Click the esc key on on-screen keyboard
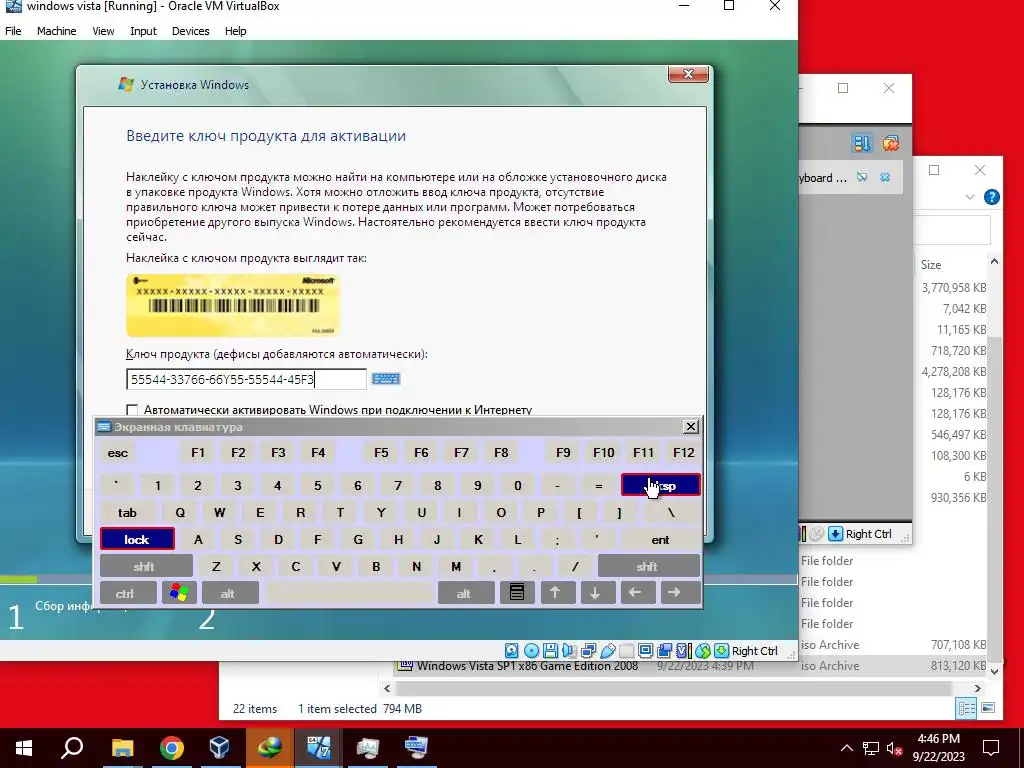1024x768 pixels. click(118, 453)
